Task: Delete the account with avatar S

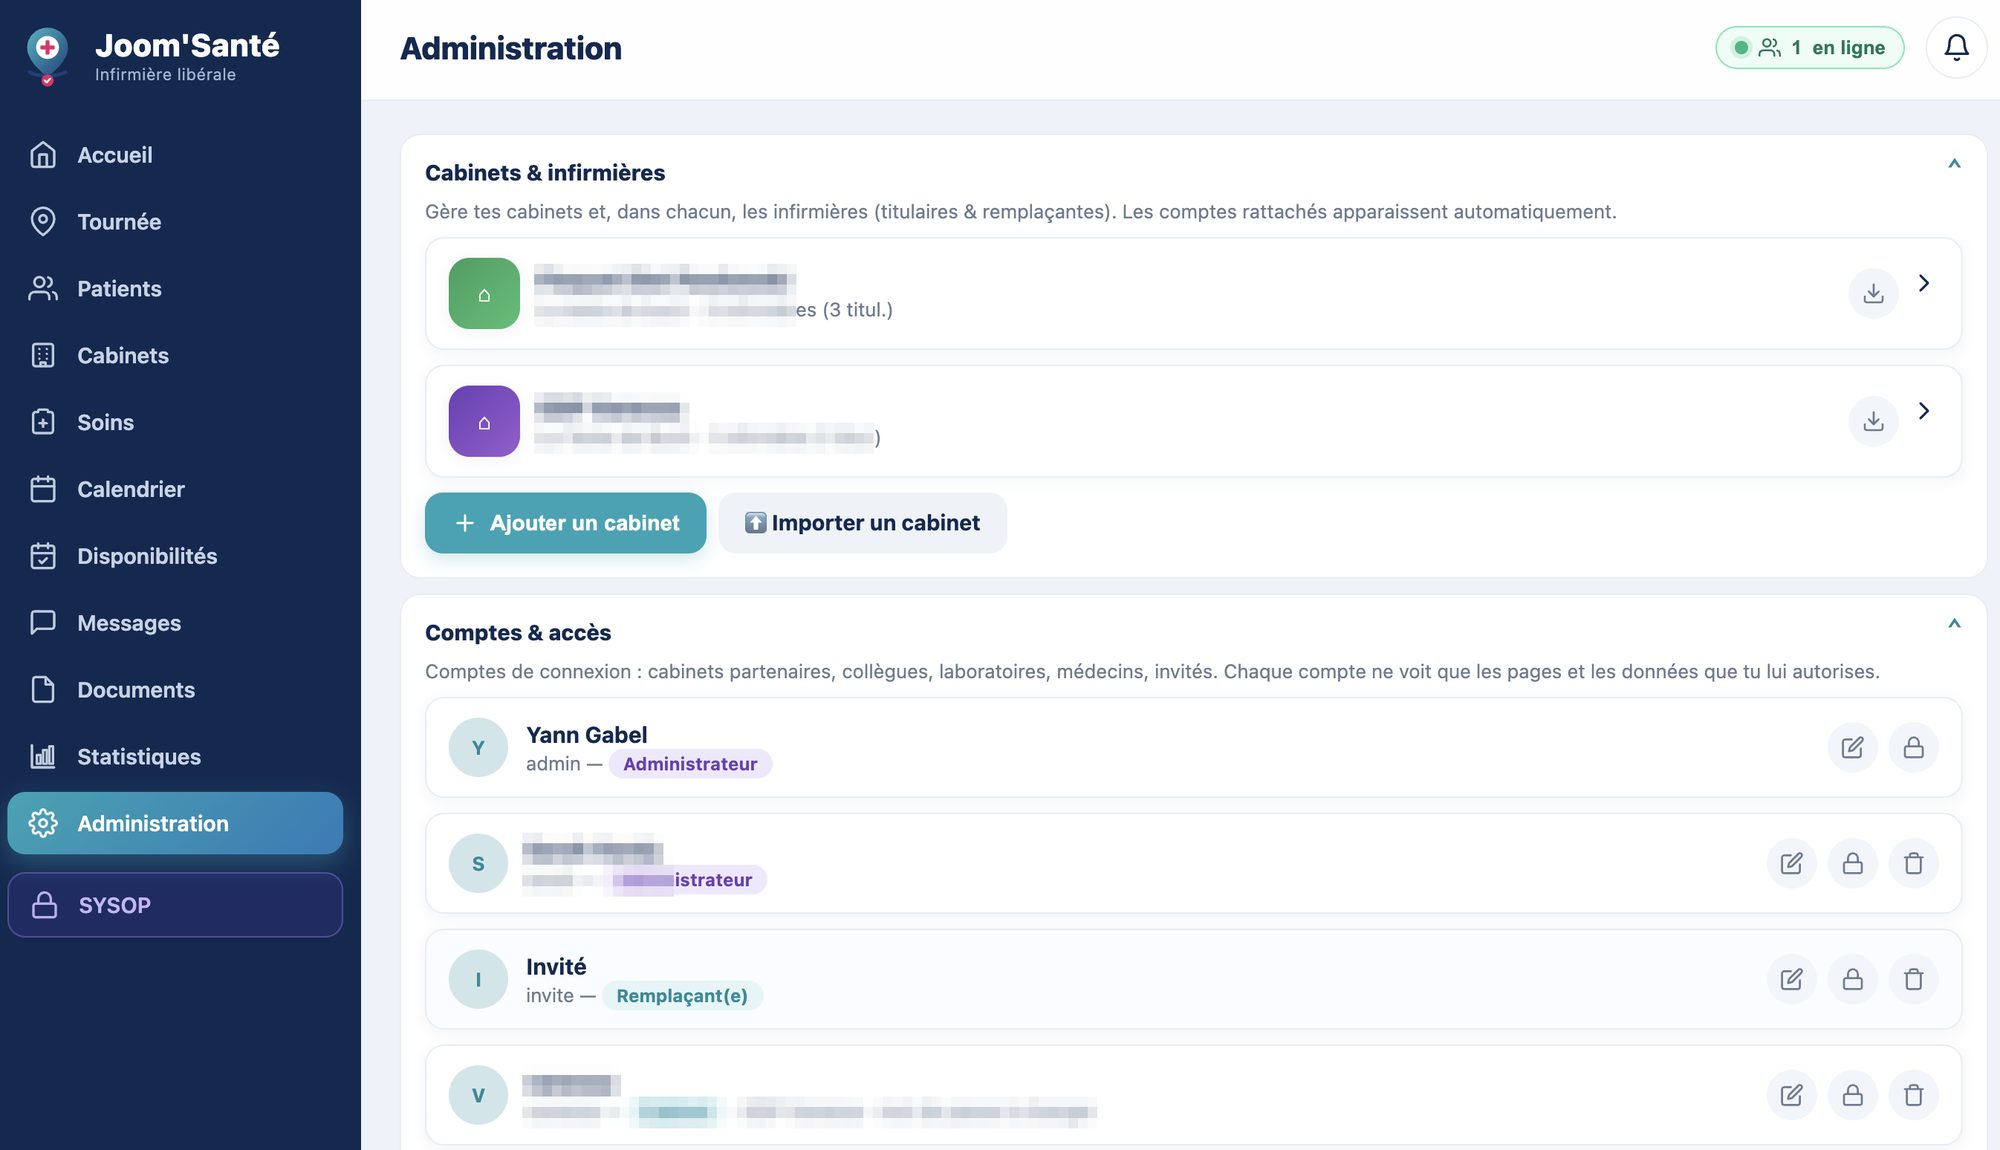Action: [x=1913, y=863]
